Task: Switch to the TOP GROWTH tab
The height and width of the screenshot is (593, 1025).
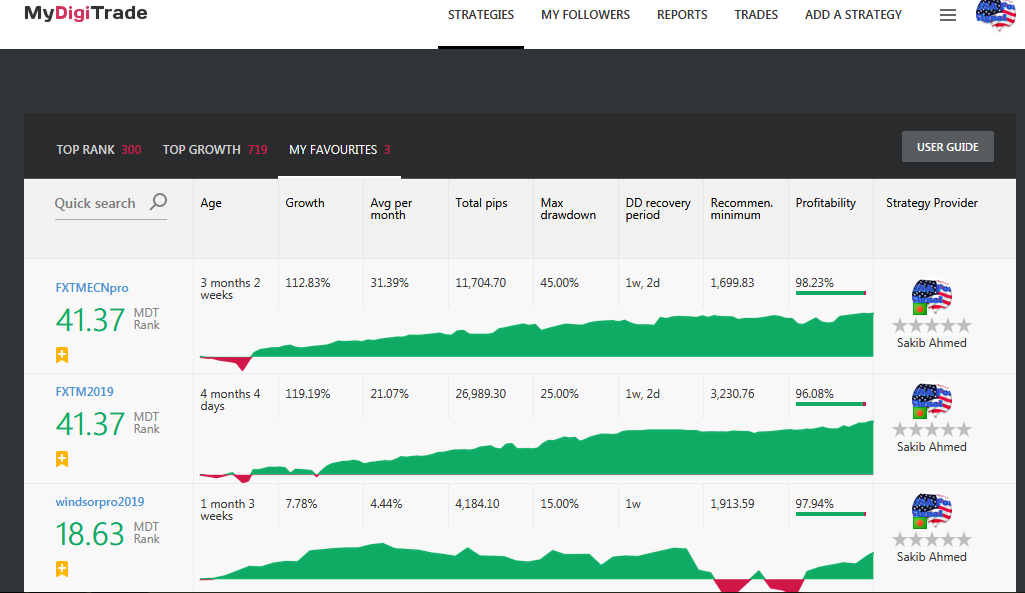Action: (215, 150)
